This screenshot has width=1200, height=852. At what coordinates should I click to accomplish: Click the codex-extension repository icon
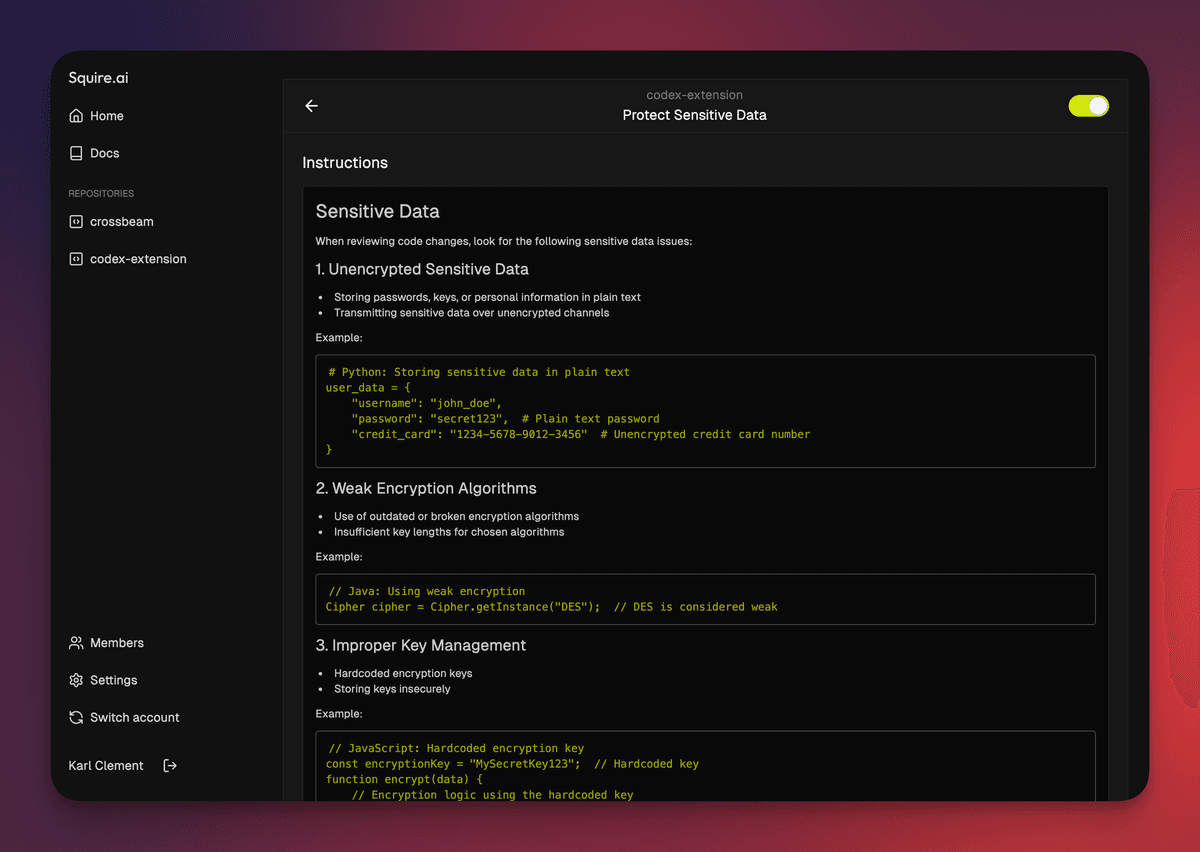click(76, 258)
